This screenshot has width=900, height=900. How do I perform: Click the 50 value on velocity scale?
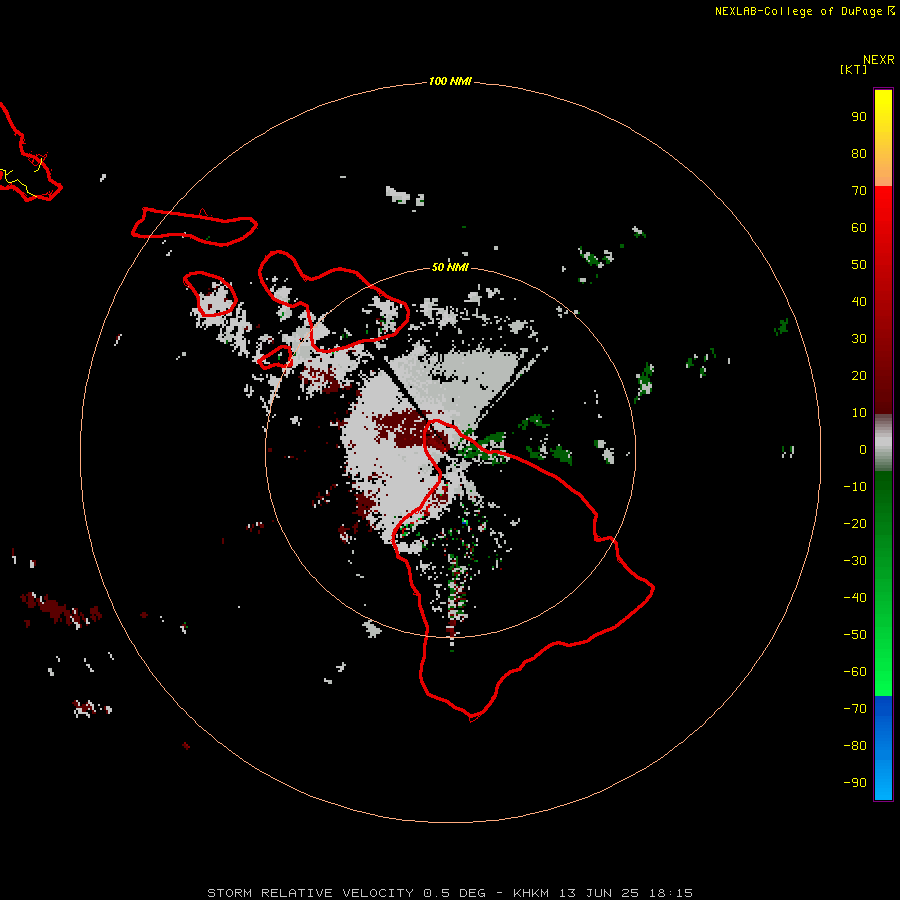(x=859, y=265)
